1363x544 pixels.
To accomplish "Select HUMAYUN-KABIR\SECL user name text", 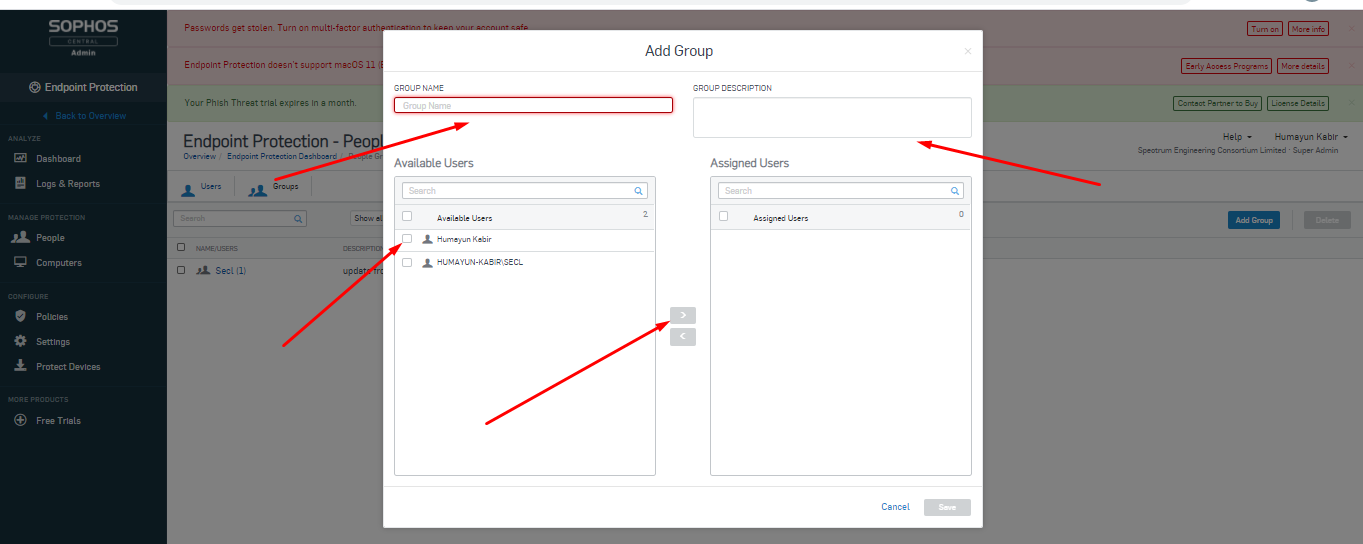I will [480, 262].
